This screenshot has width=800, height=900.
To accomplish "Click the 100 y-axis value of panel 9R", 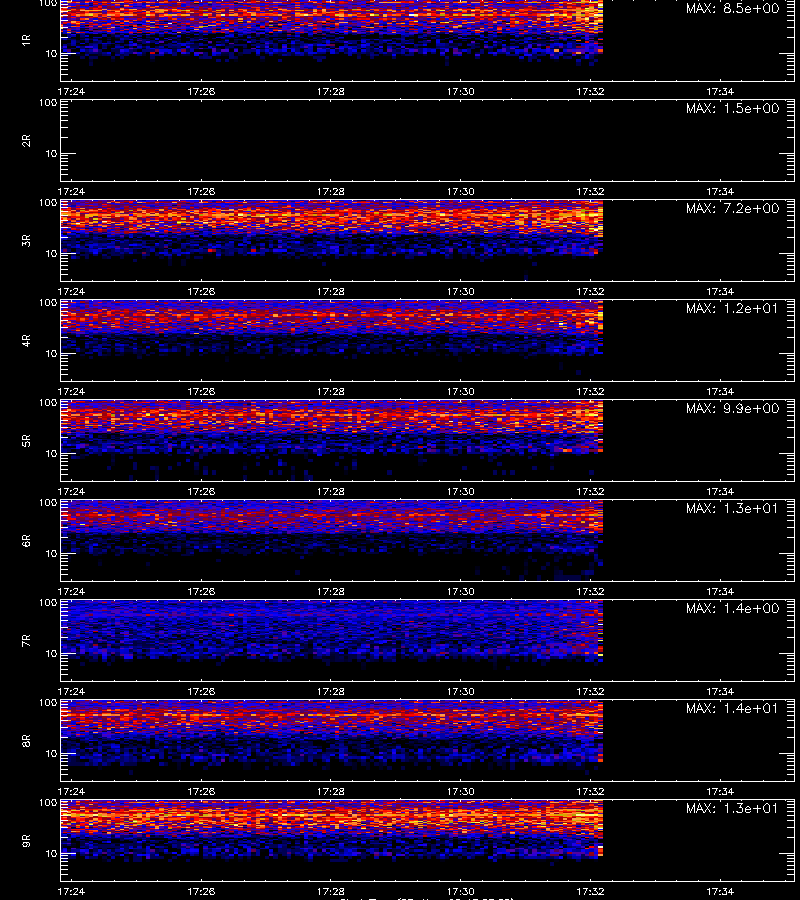I will pos(48,803).
